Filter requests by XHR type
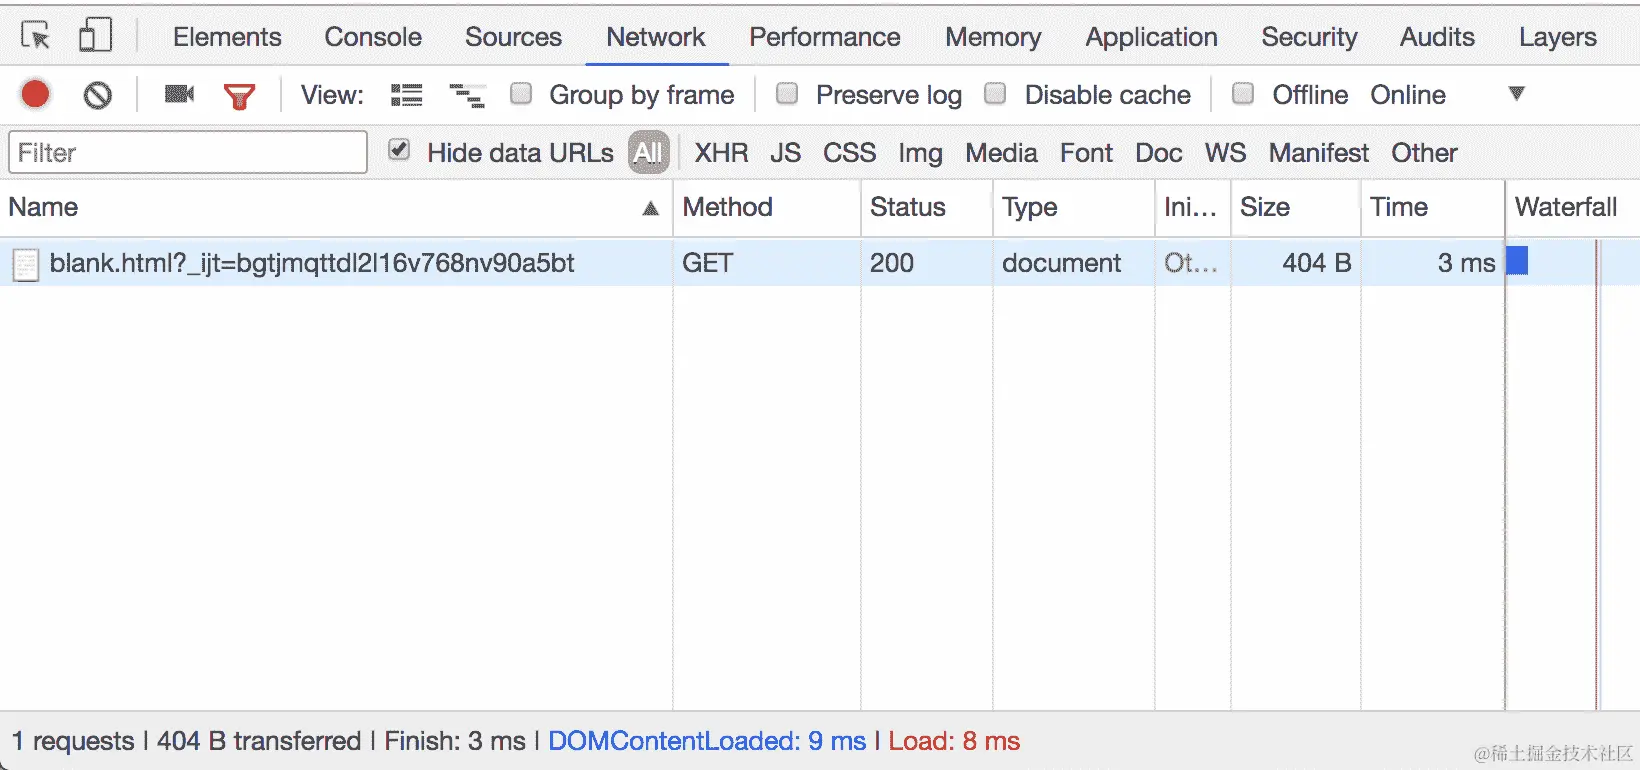 (721, 153)
